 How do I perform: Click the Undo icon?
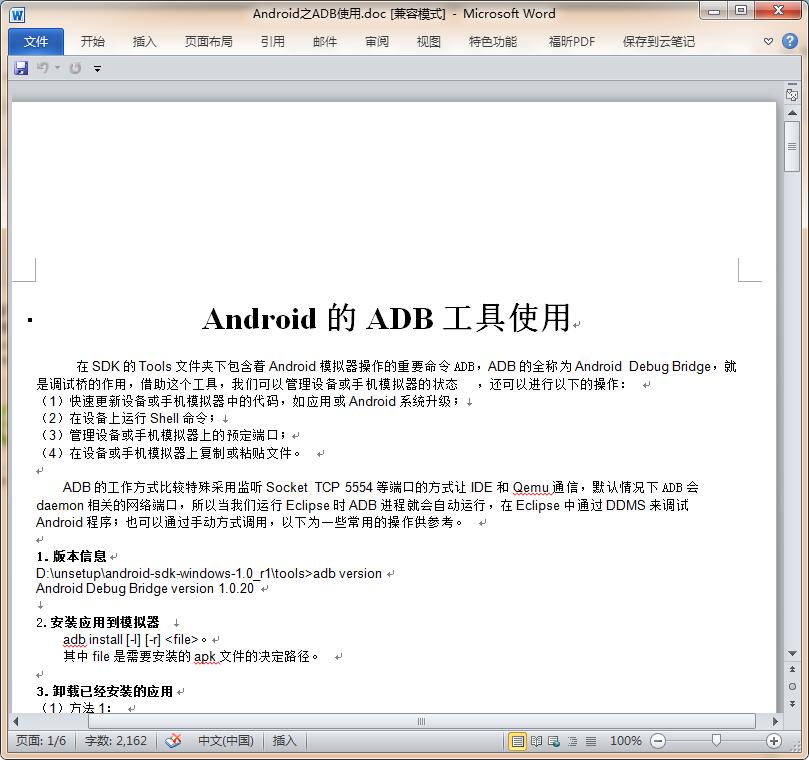pyautogui.click(x=44, y=67)
